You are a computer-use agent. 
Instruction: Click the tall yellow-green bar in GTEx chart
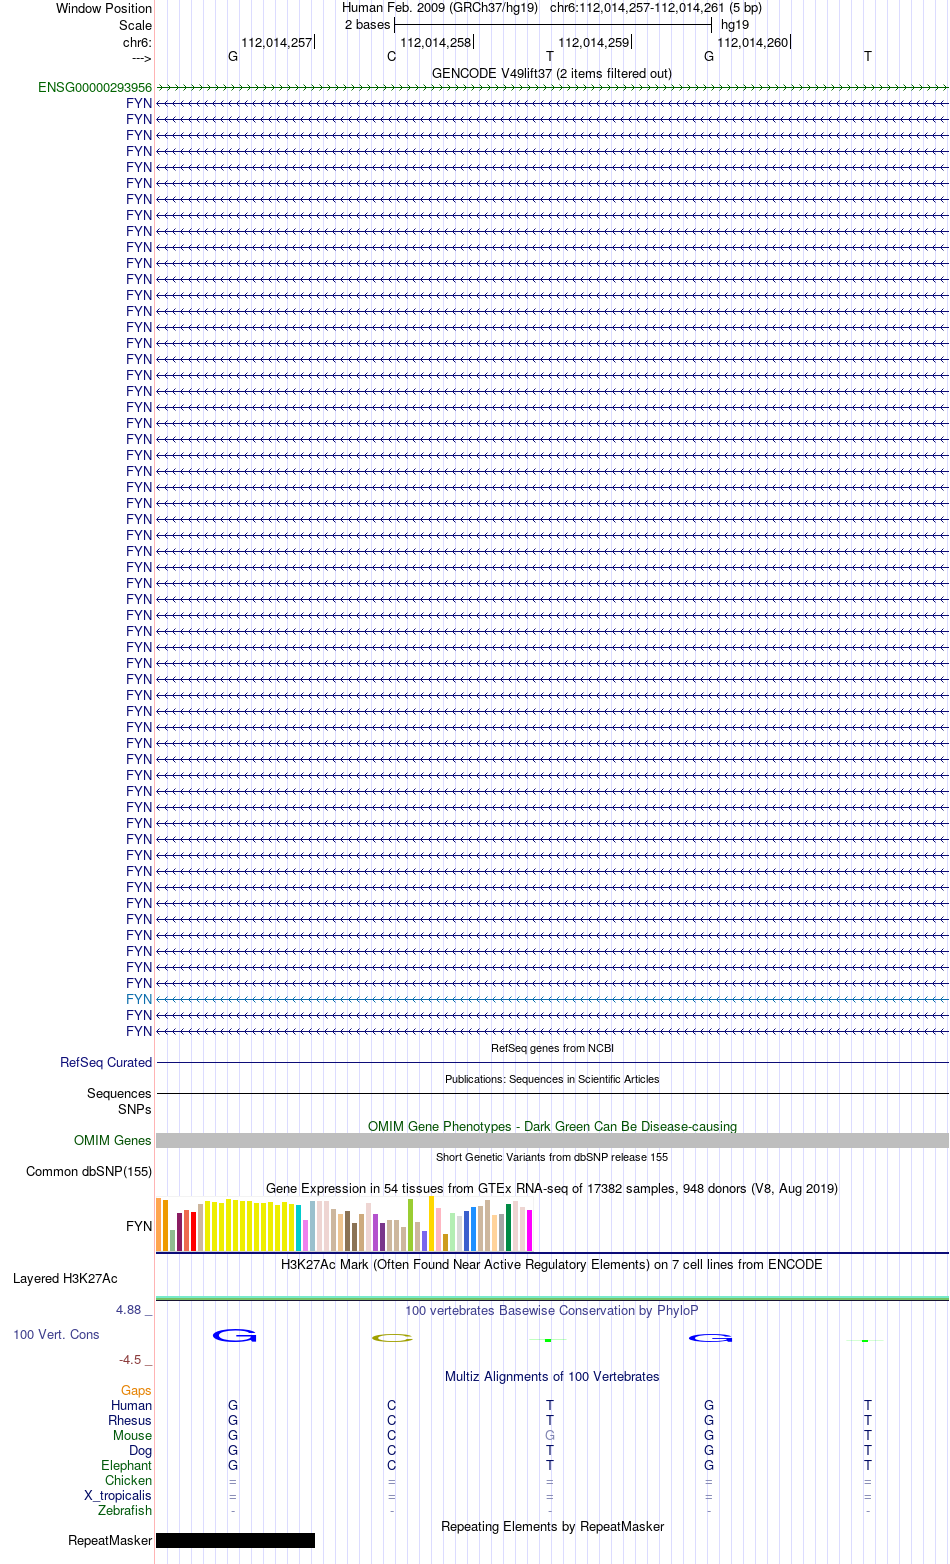pyautogui.click(x=411, y=1225)
